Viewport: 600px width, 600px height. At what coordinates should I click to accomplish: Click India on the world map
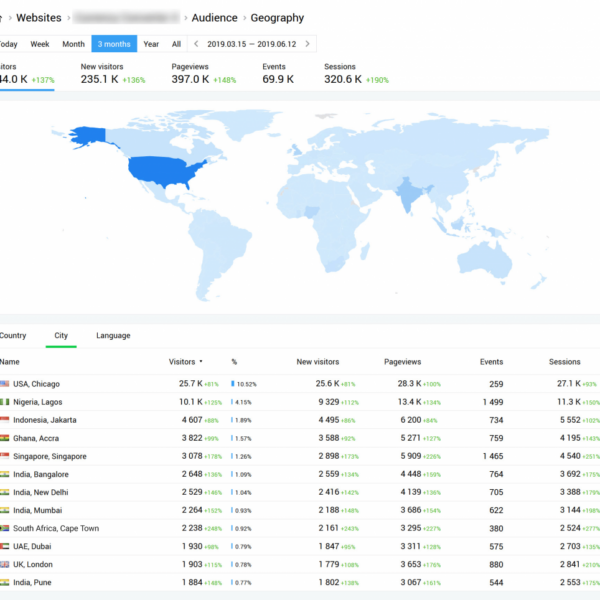409,194
